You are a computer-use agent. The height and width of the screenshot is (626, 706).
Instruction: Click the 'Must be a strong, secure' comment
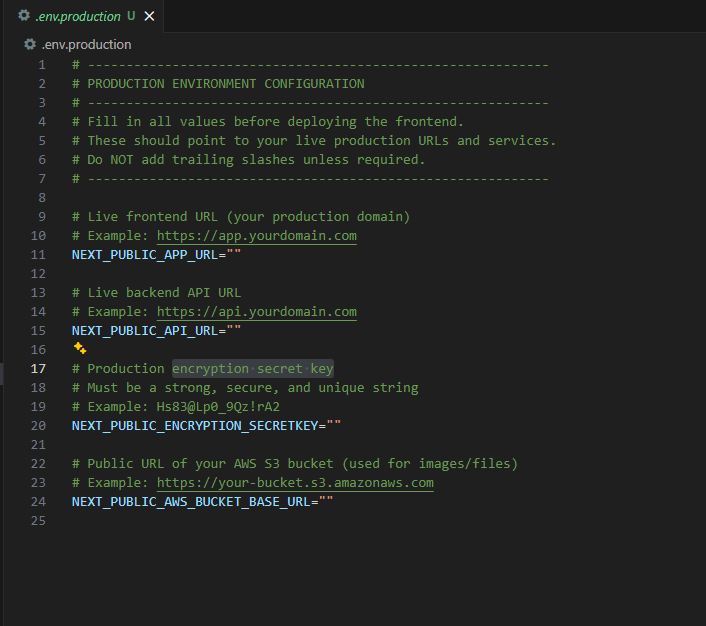click(245, 388)
